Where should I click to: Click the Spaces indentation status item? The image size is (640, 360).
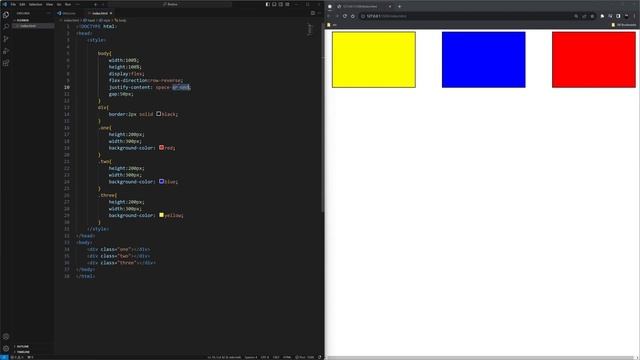tap(251, 357)
